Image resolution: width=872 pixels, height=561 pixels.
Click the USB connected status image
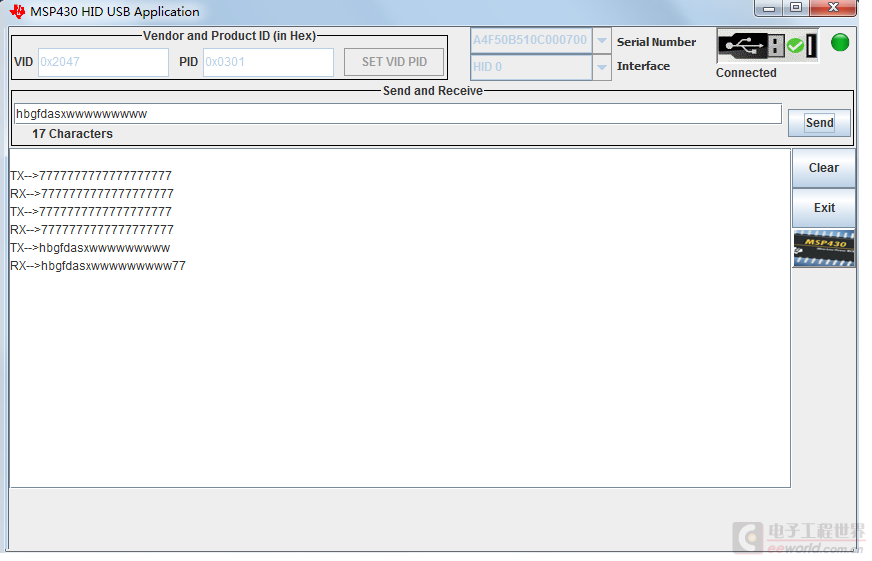click(x=767, y=46)
